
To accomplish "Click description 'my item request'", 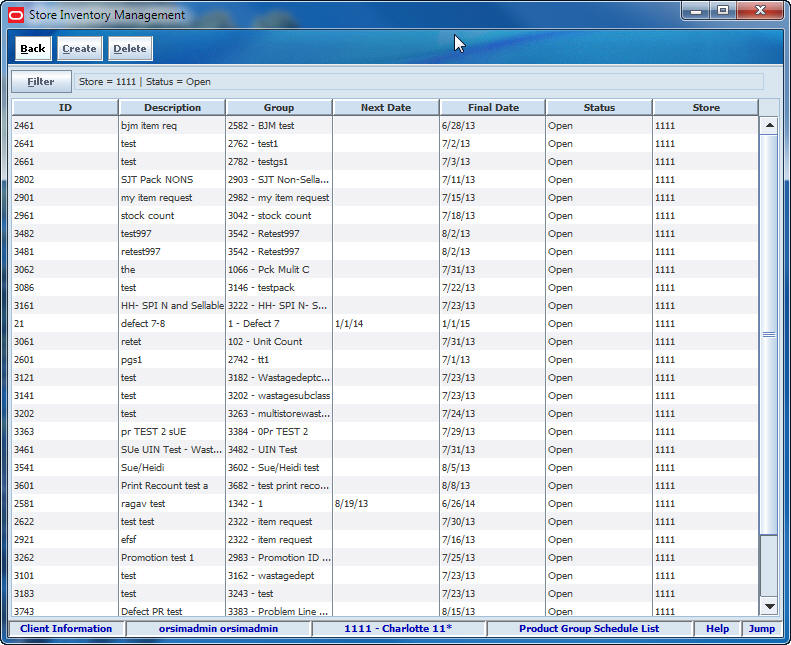I will click(156, 198).
